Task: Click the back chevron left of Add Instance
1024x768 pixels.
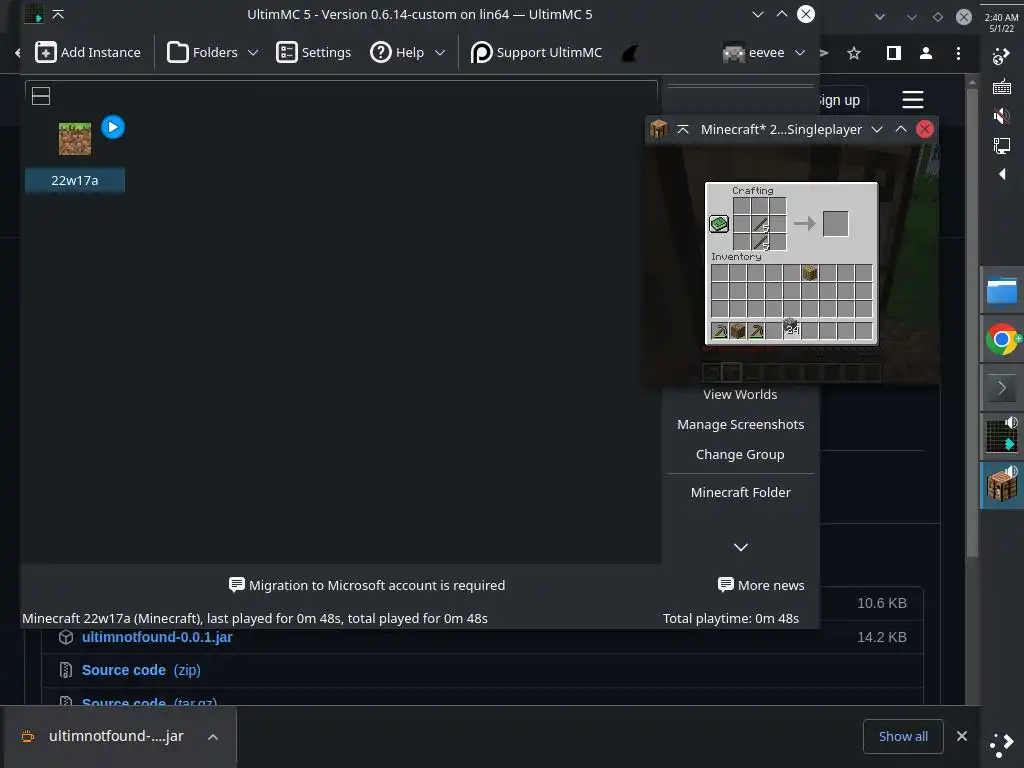Action: 18,52
